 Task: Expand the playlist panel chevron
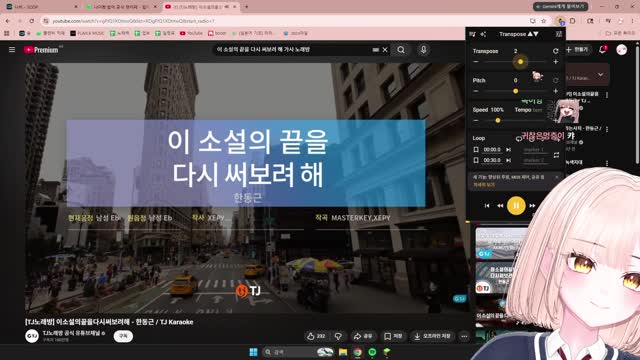tap(600, 75)
